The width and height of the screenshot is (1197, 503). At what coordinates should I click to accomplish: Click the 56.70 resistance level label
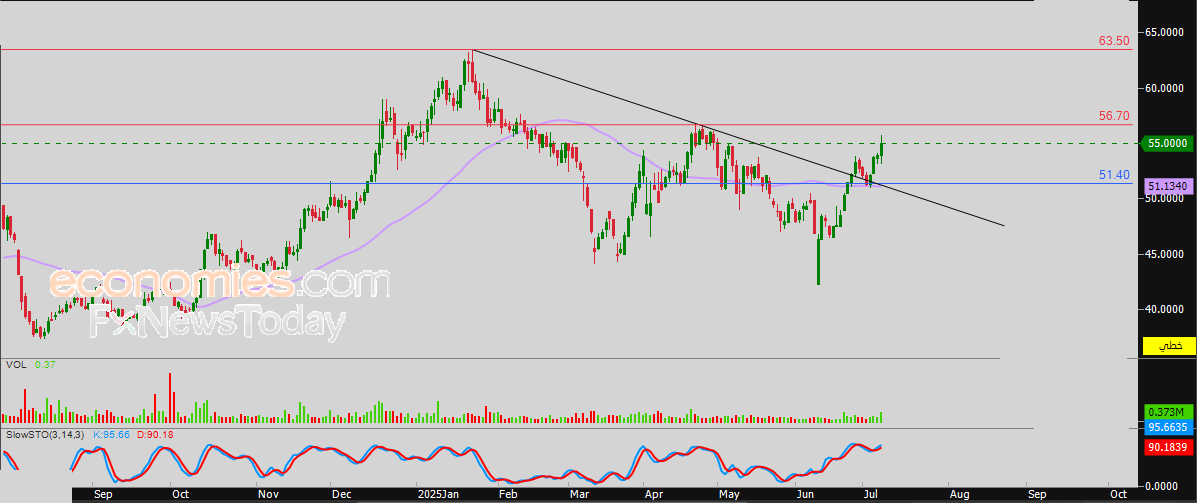pos(1113,116)
